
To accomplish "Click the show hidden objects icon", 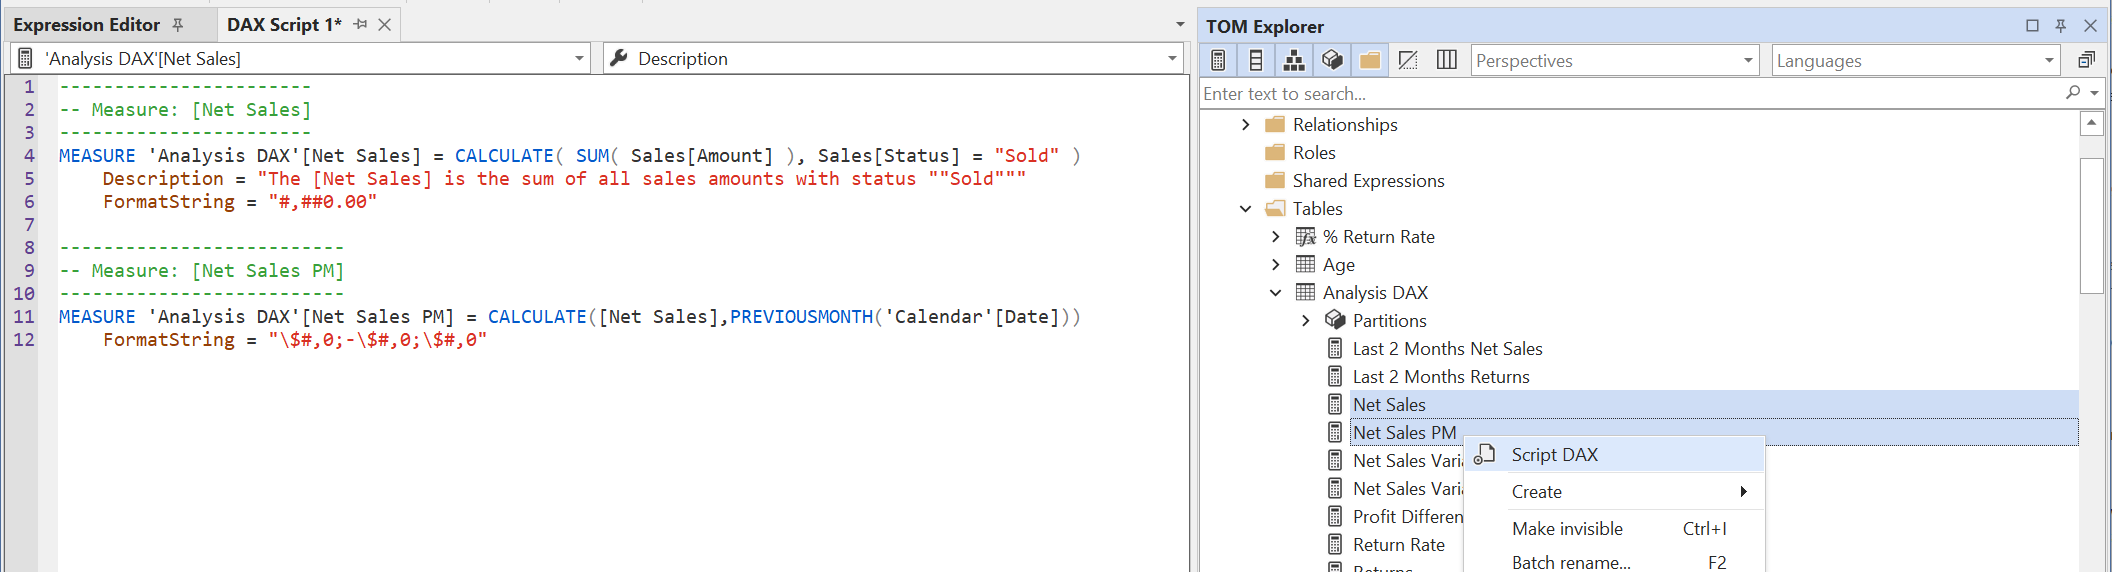I will (x=1408, y=61).
